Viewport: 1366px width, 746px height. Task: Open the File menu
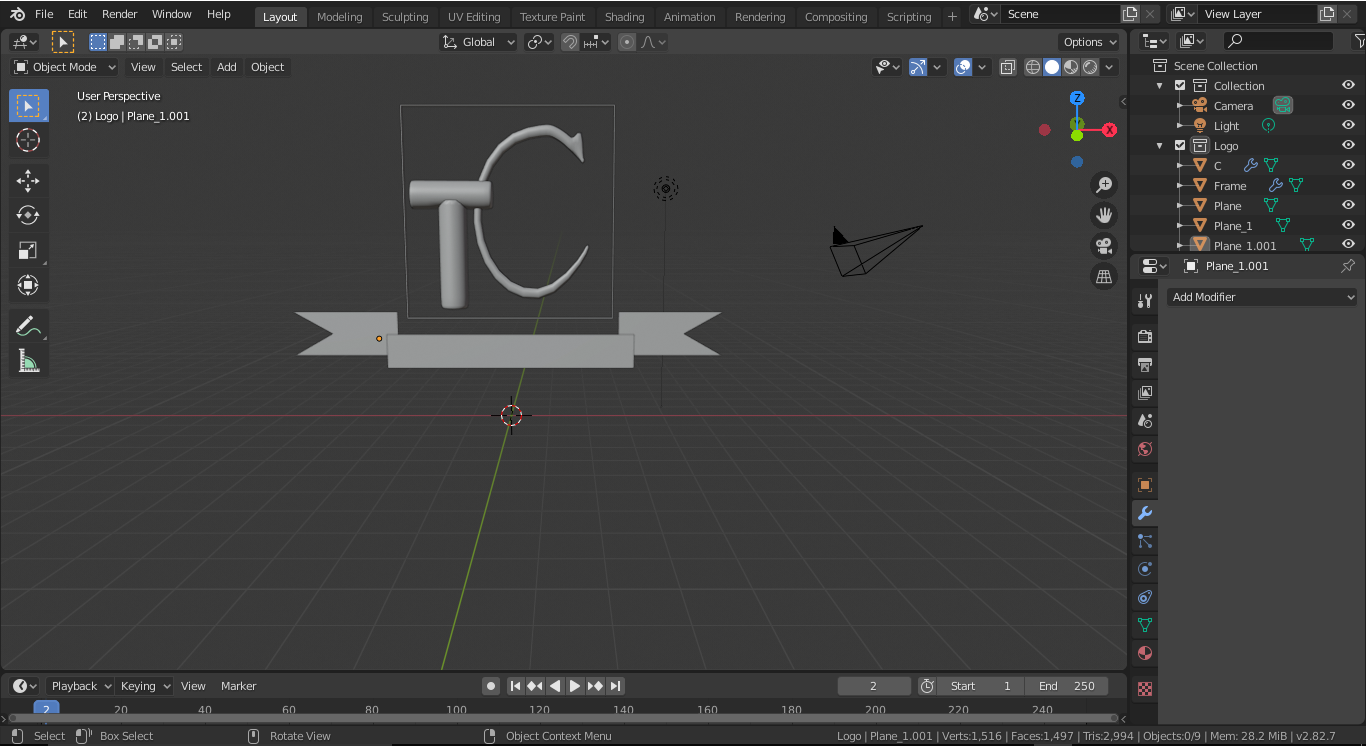point(44,14)
